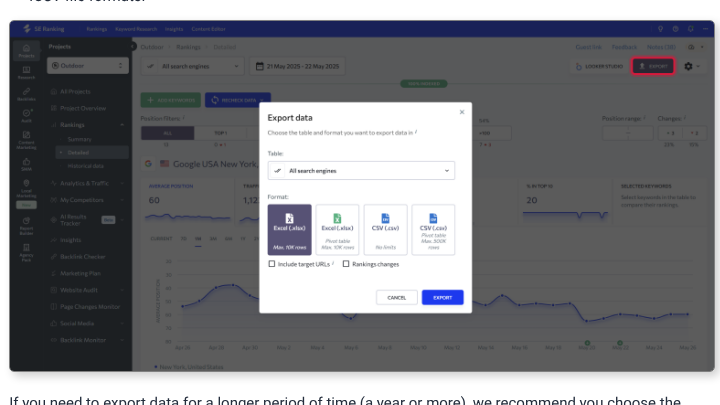The height and width of the screenshot is (405, 720).
Task: Select the CSV (.csv) No limits format
Action: point(385,230)
